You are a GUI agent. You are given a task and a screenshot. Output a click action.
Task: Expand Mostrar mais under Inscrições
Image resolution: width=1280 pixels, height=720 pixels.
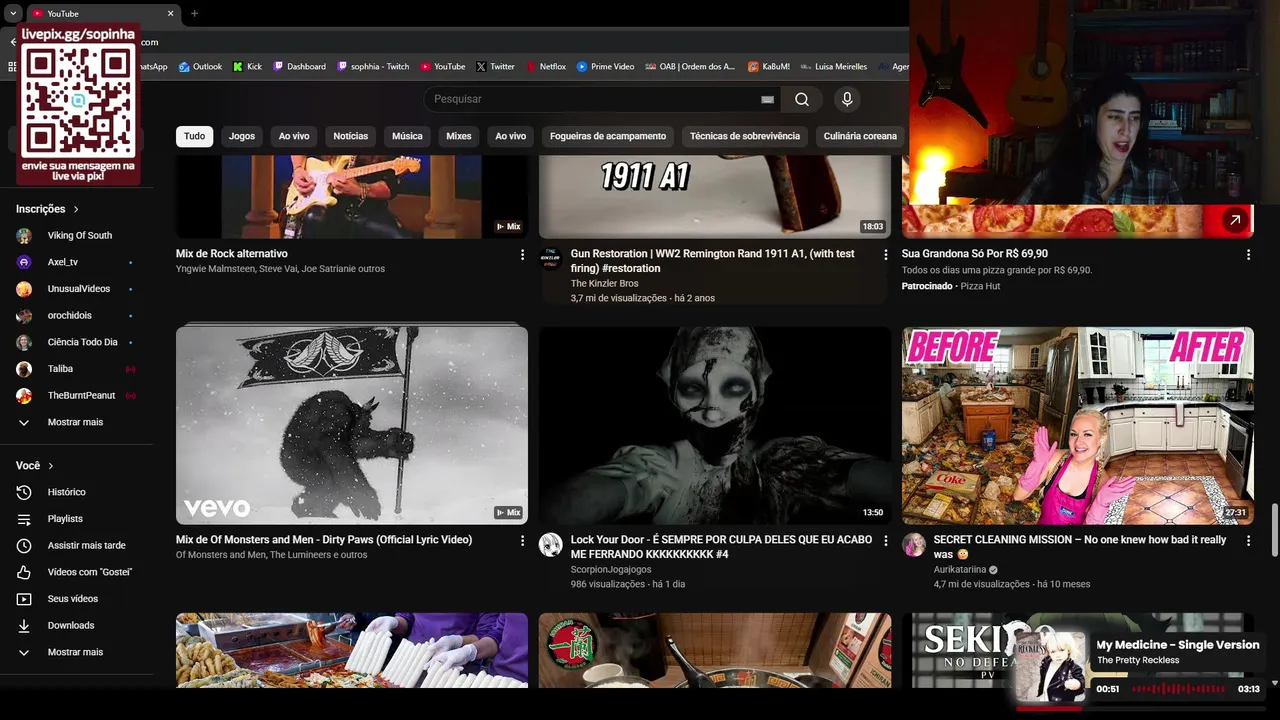[76, 422]
